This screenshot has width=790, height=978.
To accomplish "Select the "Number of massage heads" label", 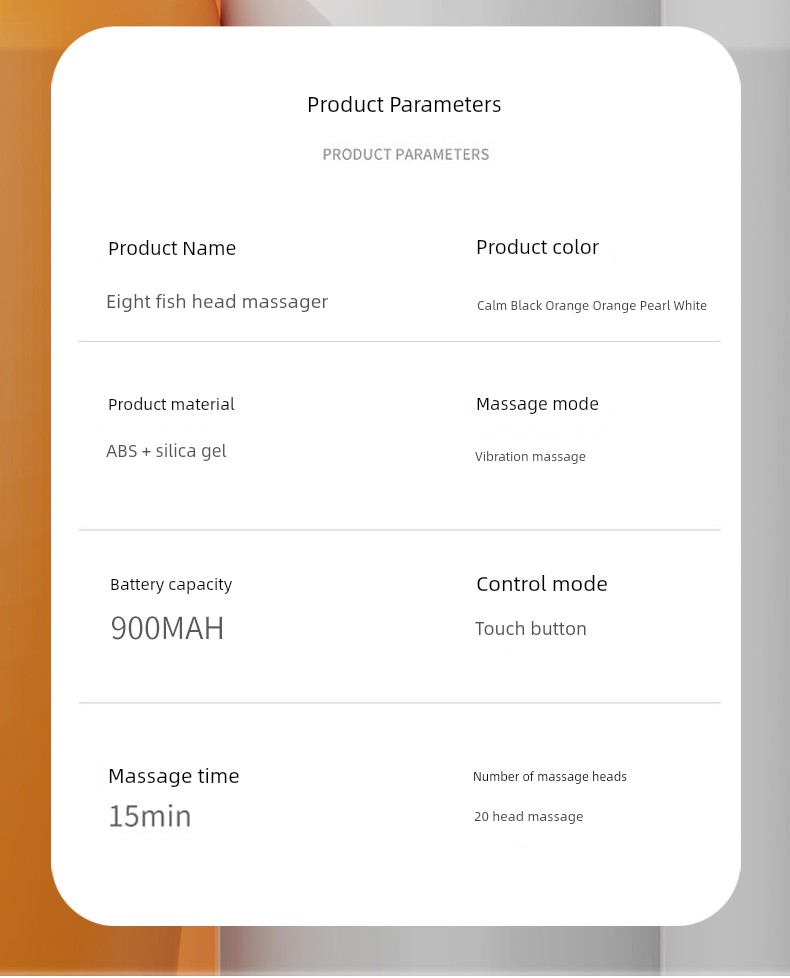I will coord(550,777).
